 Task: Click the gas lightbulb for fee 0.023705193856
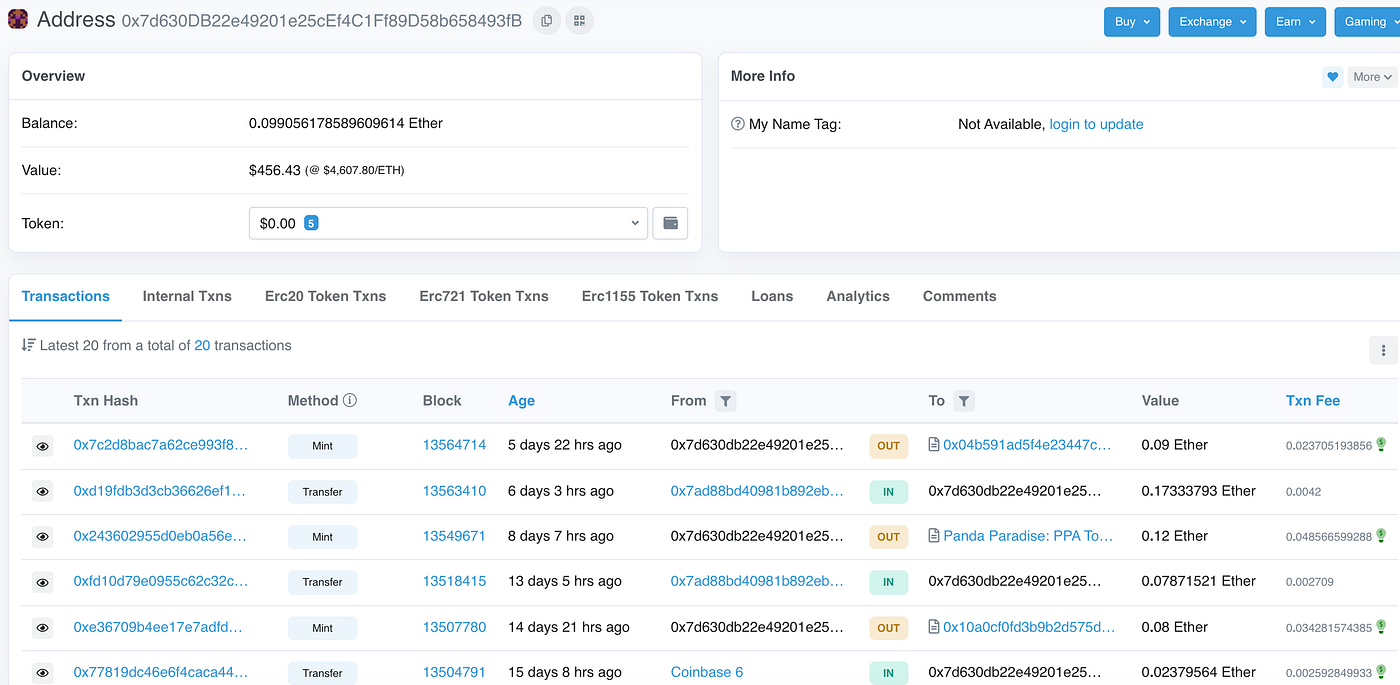click(1381, 445)
